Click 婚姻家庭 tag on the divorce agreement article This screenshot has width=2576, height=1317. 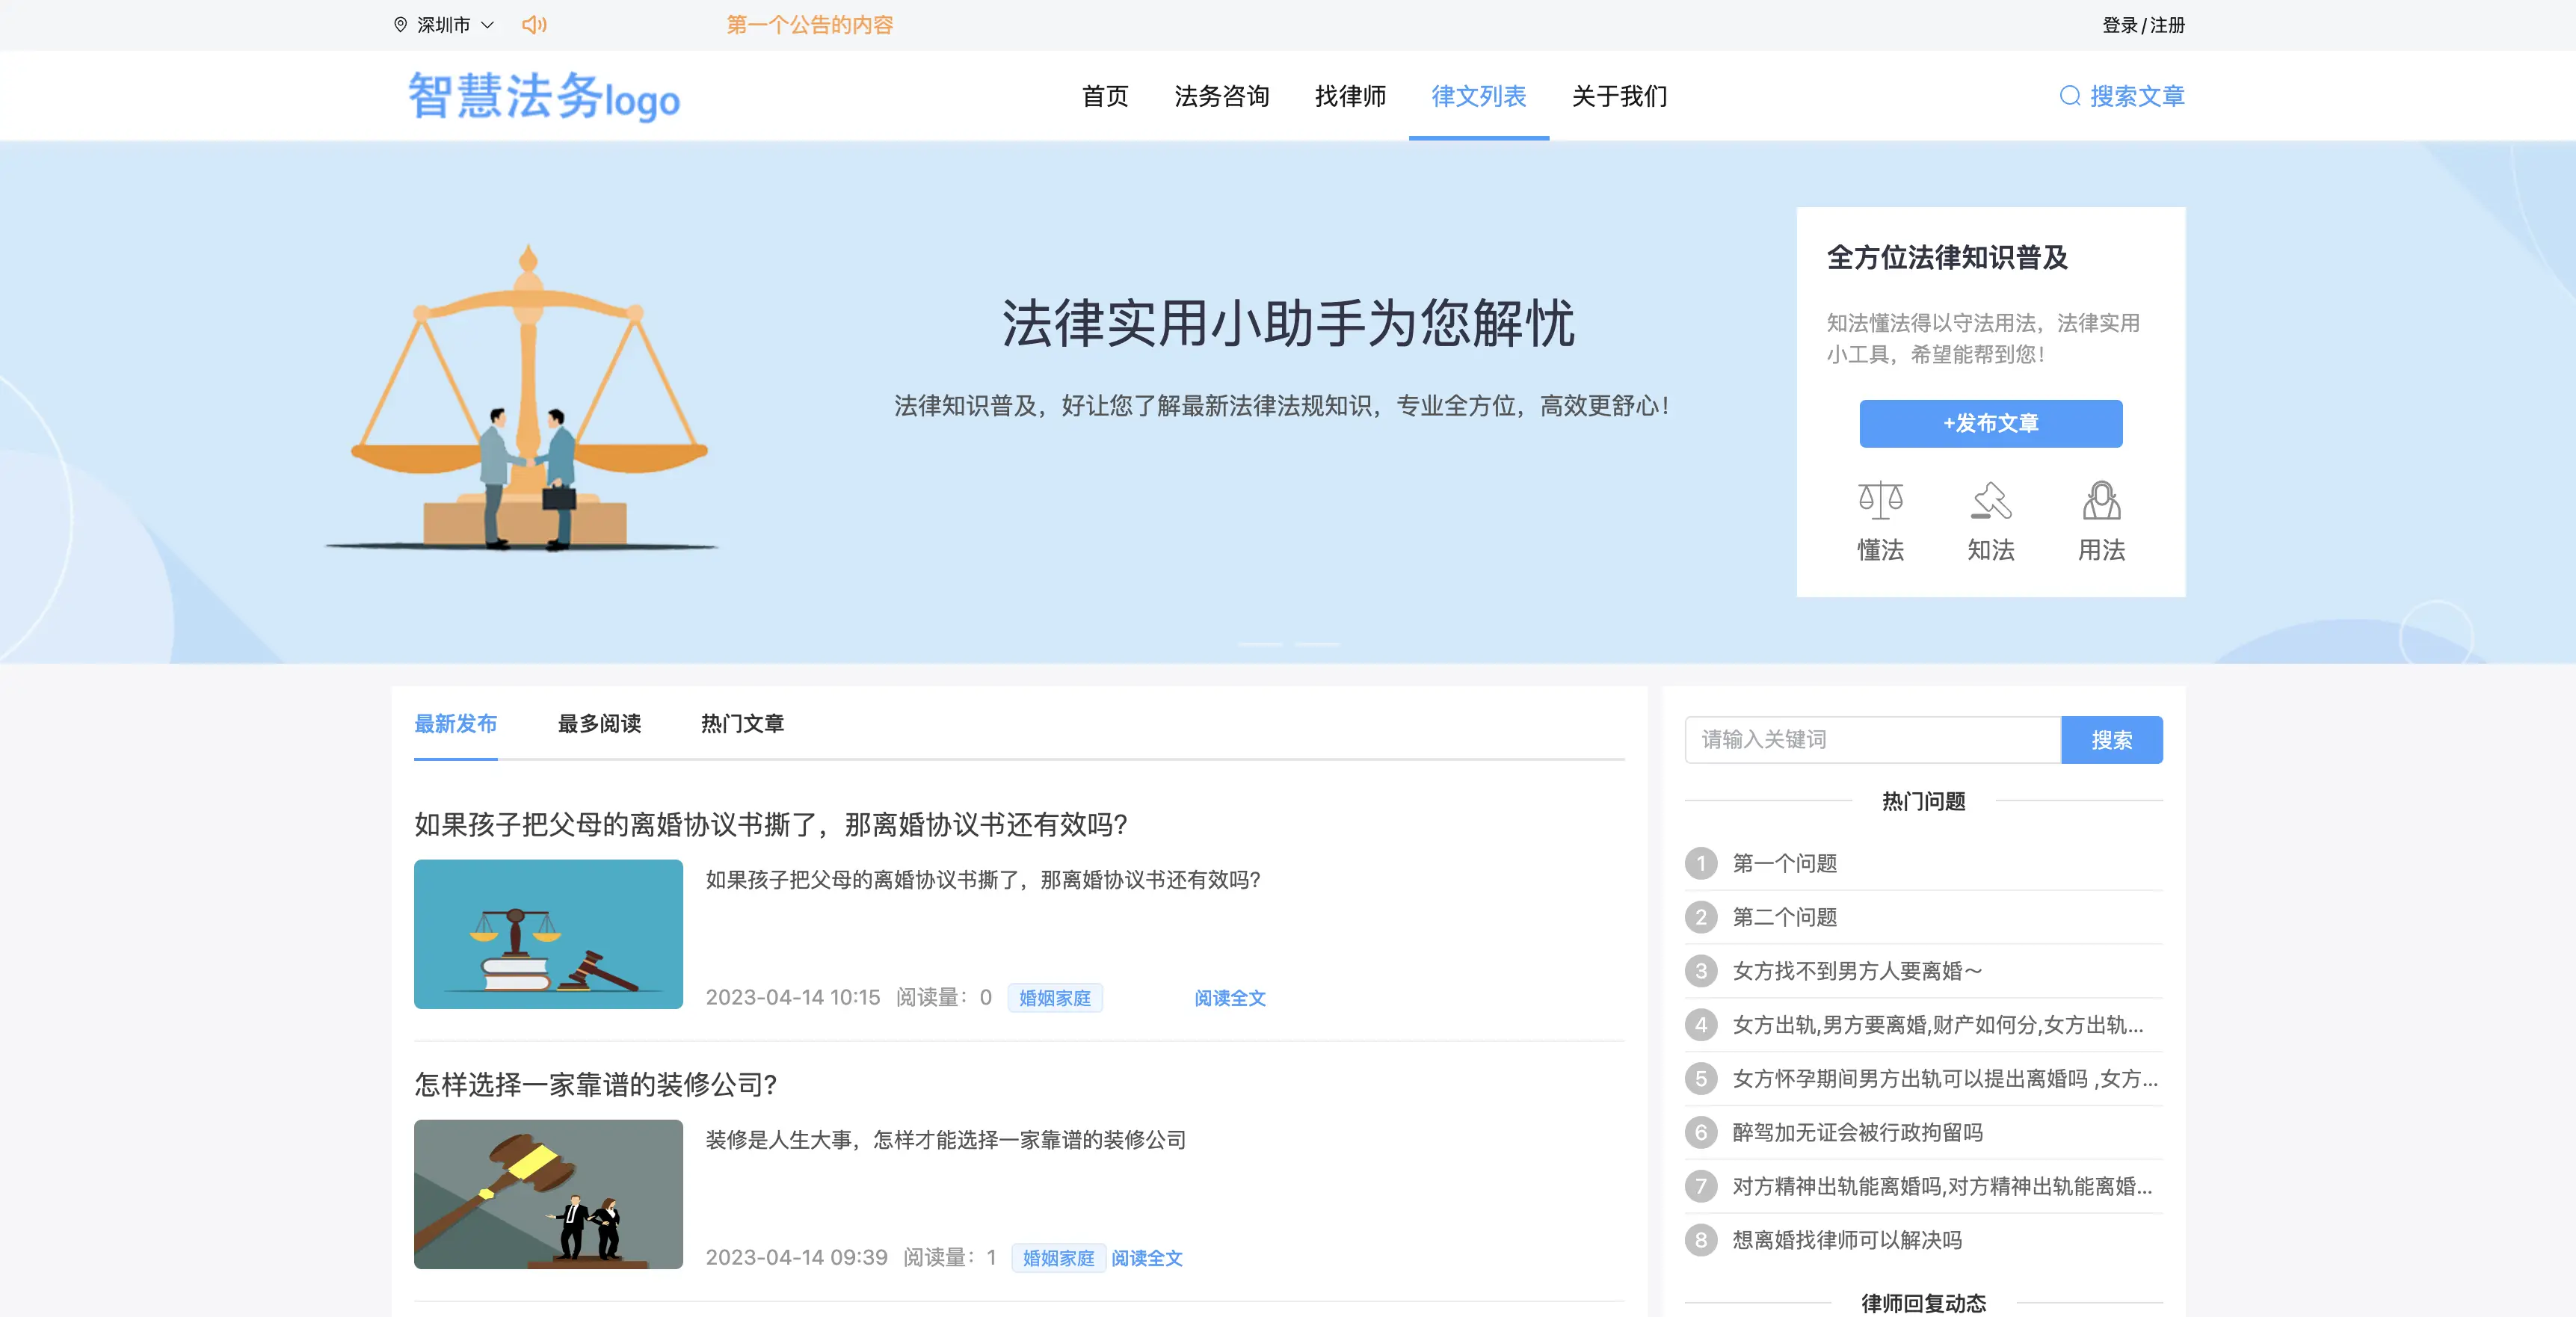(1055, 997)
